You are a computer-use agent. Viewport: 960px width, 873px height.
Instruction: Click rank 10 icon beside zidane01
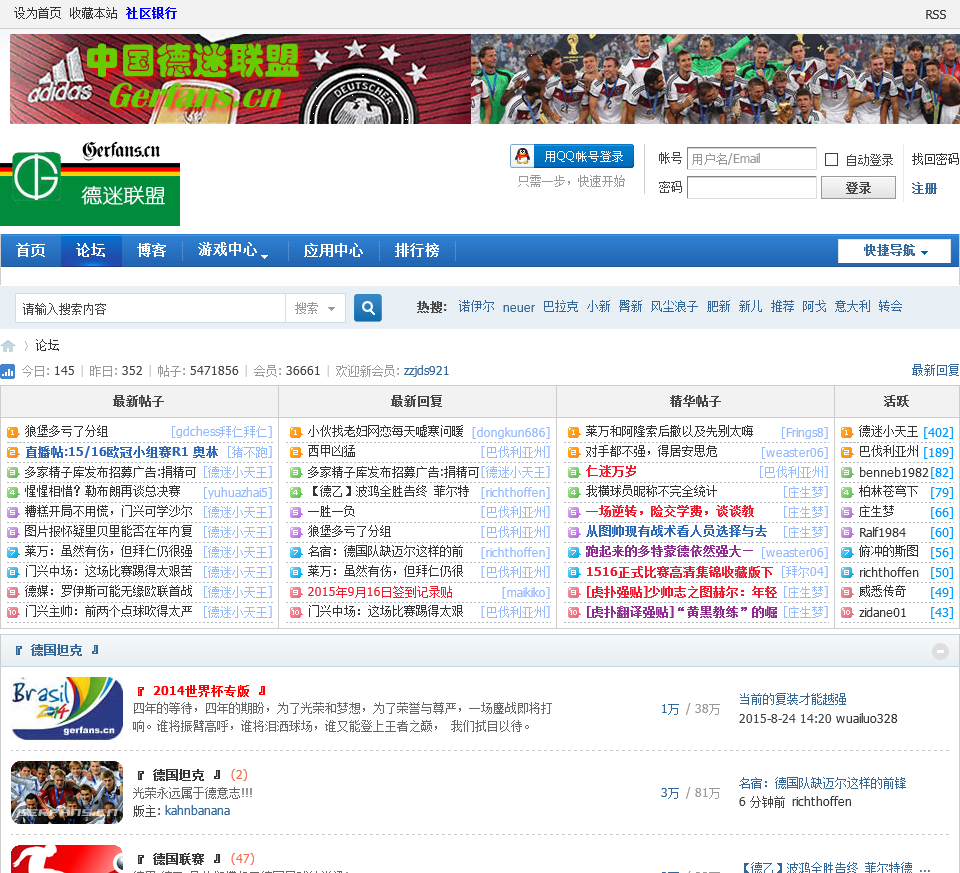tap(847, 613)
